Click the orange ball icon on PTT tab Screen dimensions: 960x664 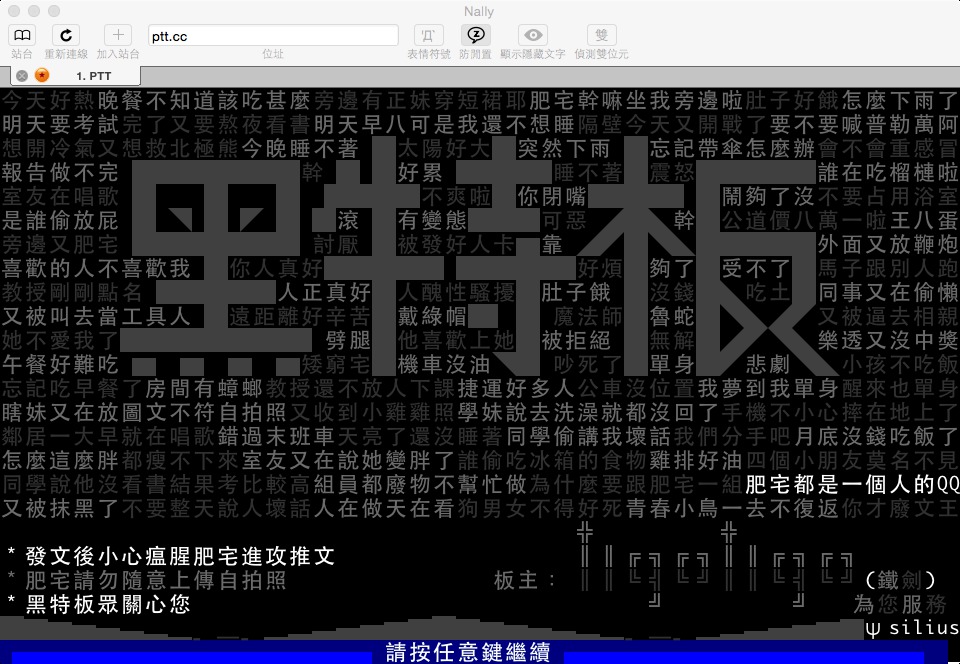[42, 75]
